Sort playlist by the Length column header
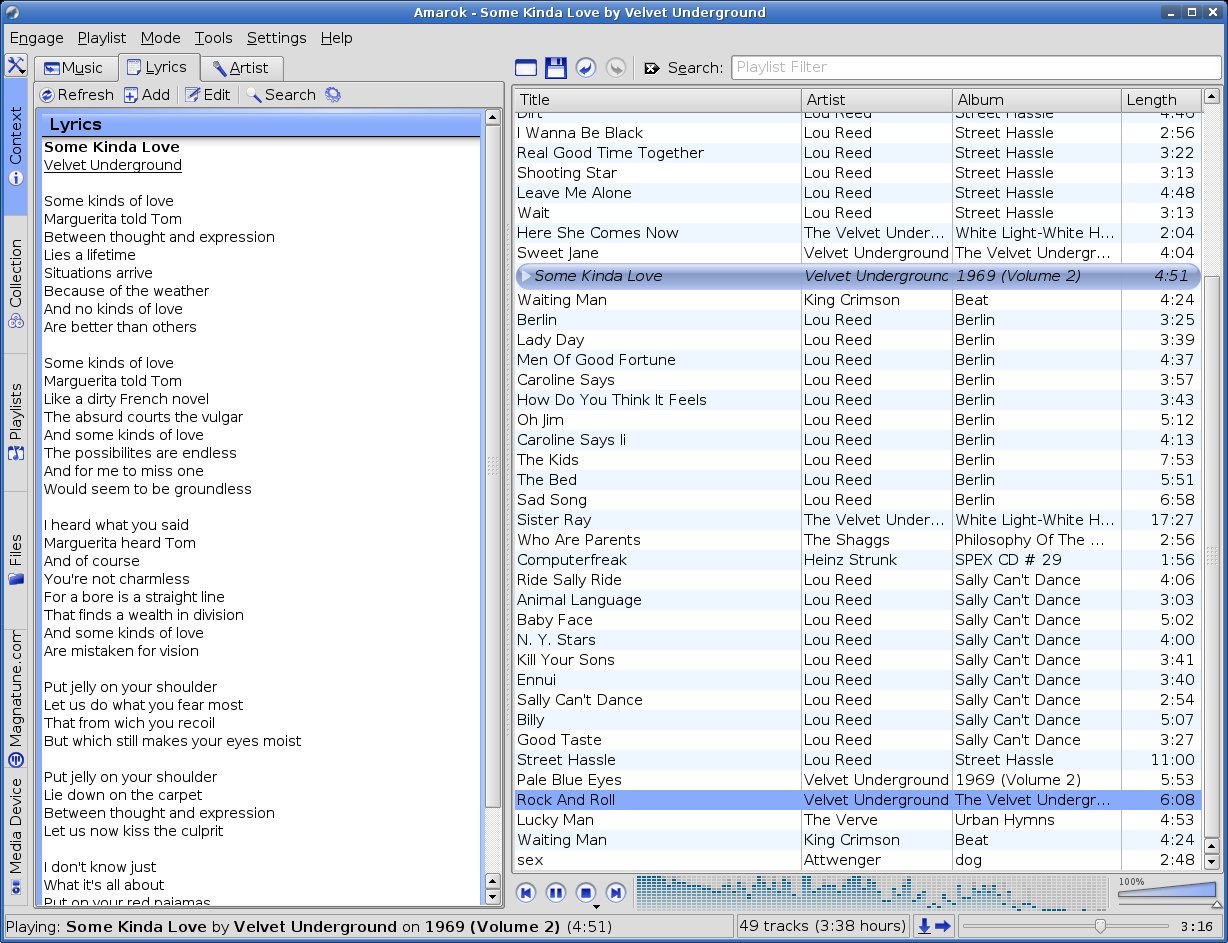 [1161, 100]
